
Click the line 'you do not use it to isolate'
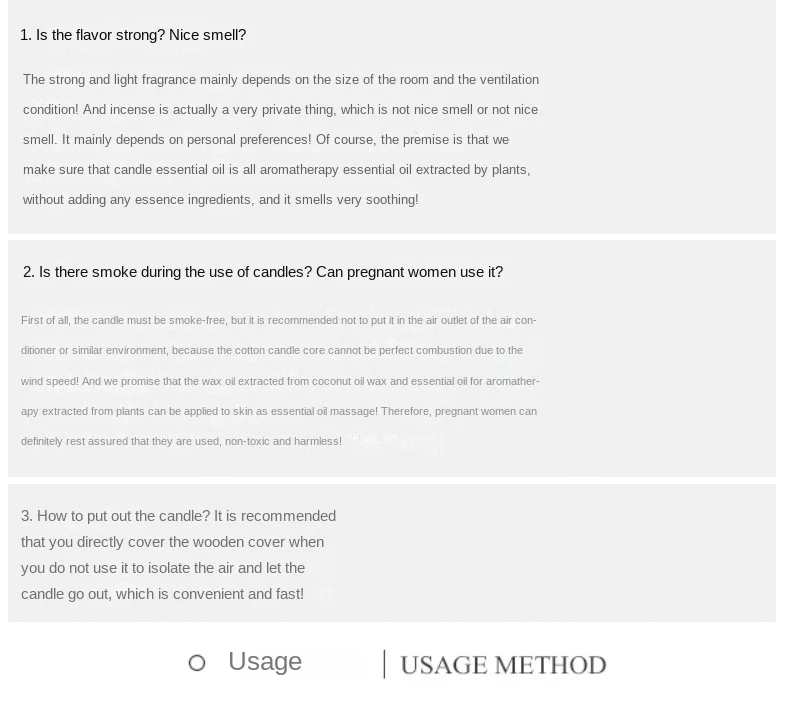[163, 568]
